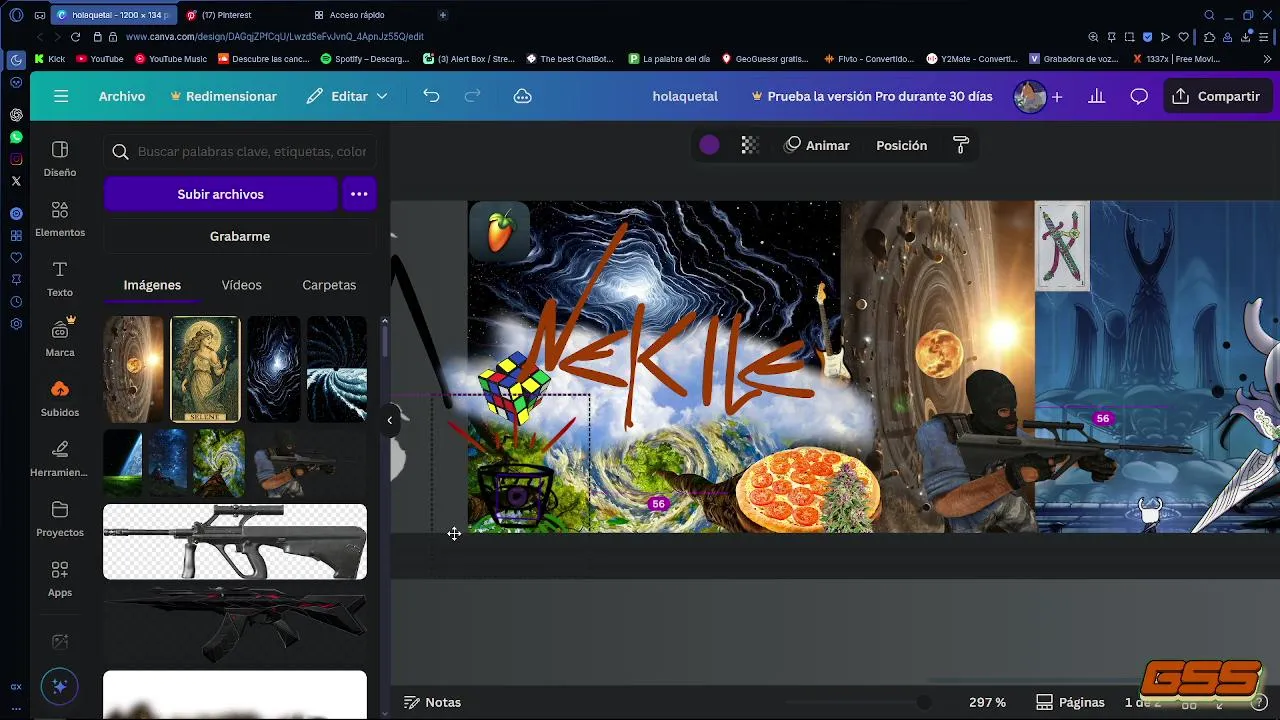Reload the current page
The height and width of the screenshot is (720, 1280).
coord(75,37)
